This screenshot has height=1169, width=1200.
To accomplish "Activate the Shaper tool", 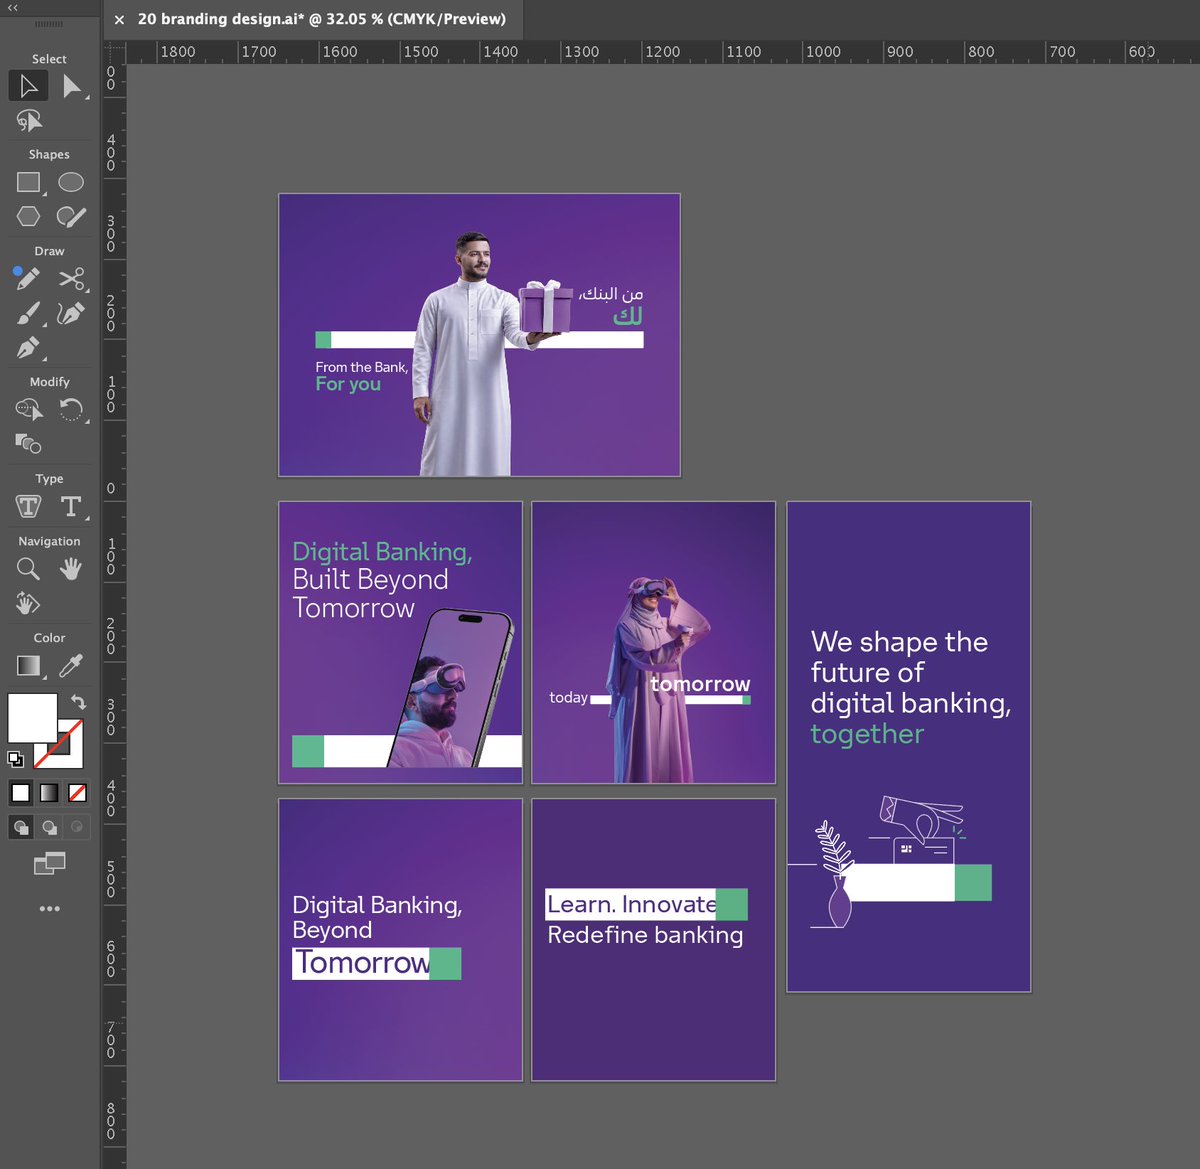I will (71, 217).
